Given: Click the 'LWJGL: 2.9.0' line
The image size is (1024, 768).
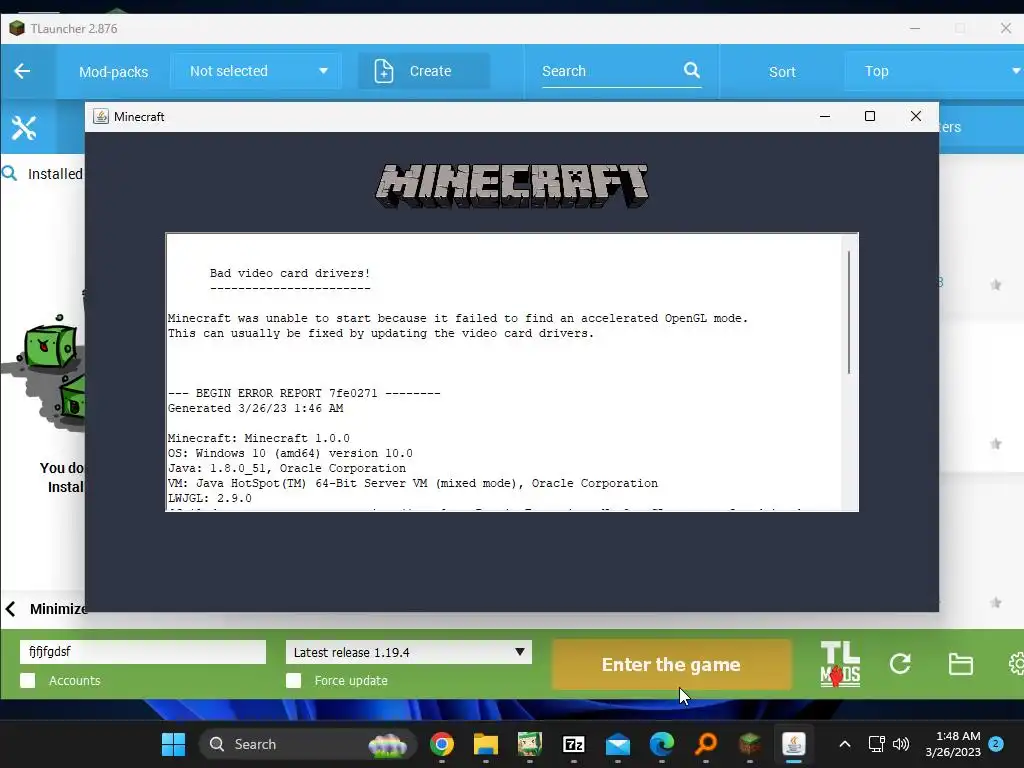Looking at the screenshot, I should [210, 498].
